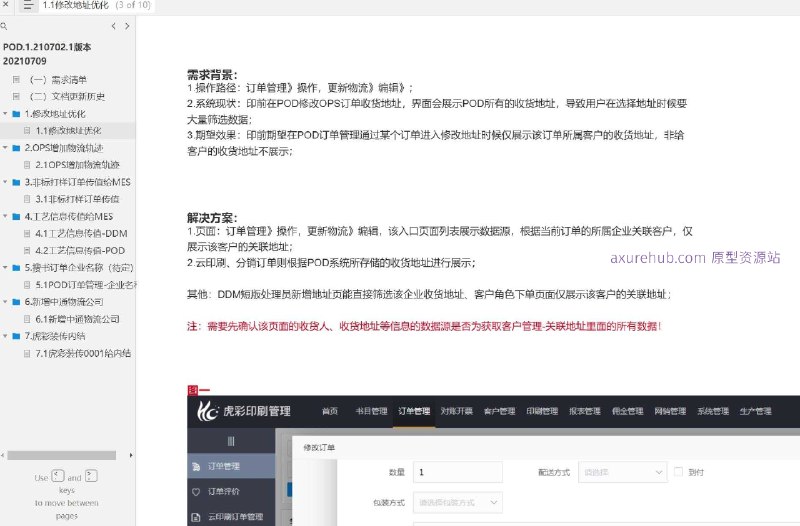800x526 pixels.
Task: Select 订单管理 in mockup sidebar
Action: [231, 466]
